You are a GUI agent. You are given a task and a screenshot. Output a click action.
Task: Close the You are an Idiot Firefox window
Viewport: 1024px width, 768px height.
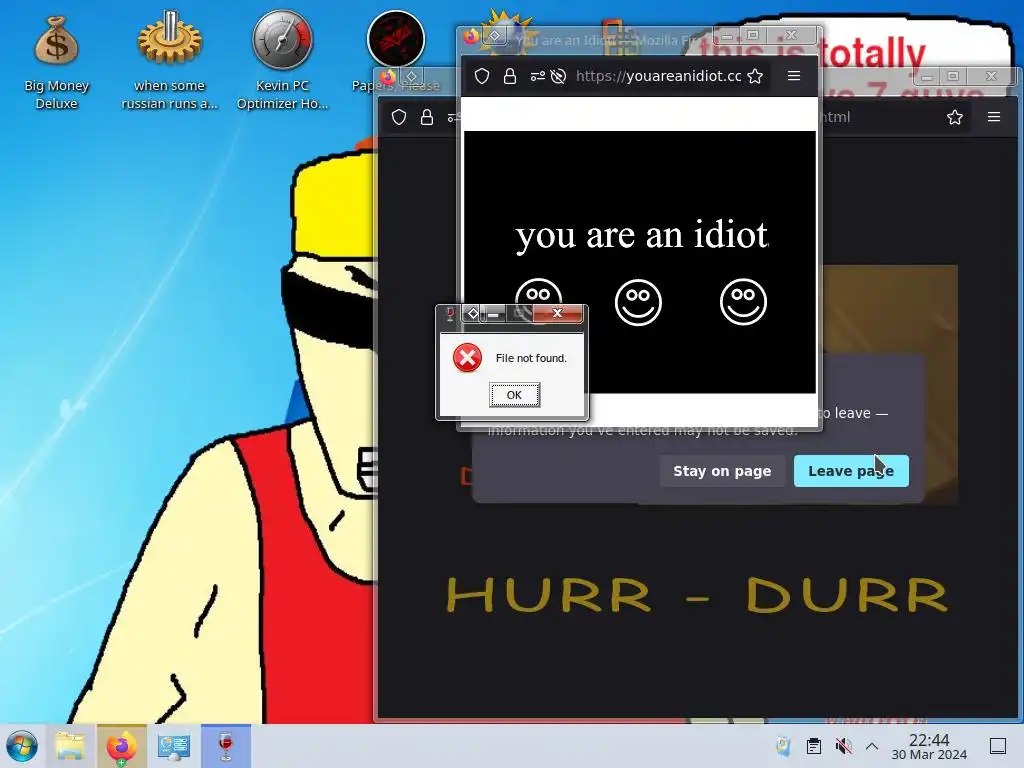[x=792, y=35]
